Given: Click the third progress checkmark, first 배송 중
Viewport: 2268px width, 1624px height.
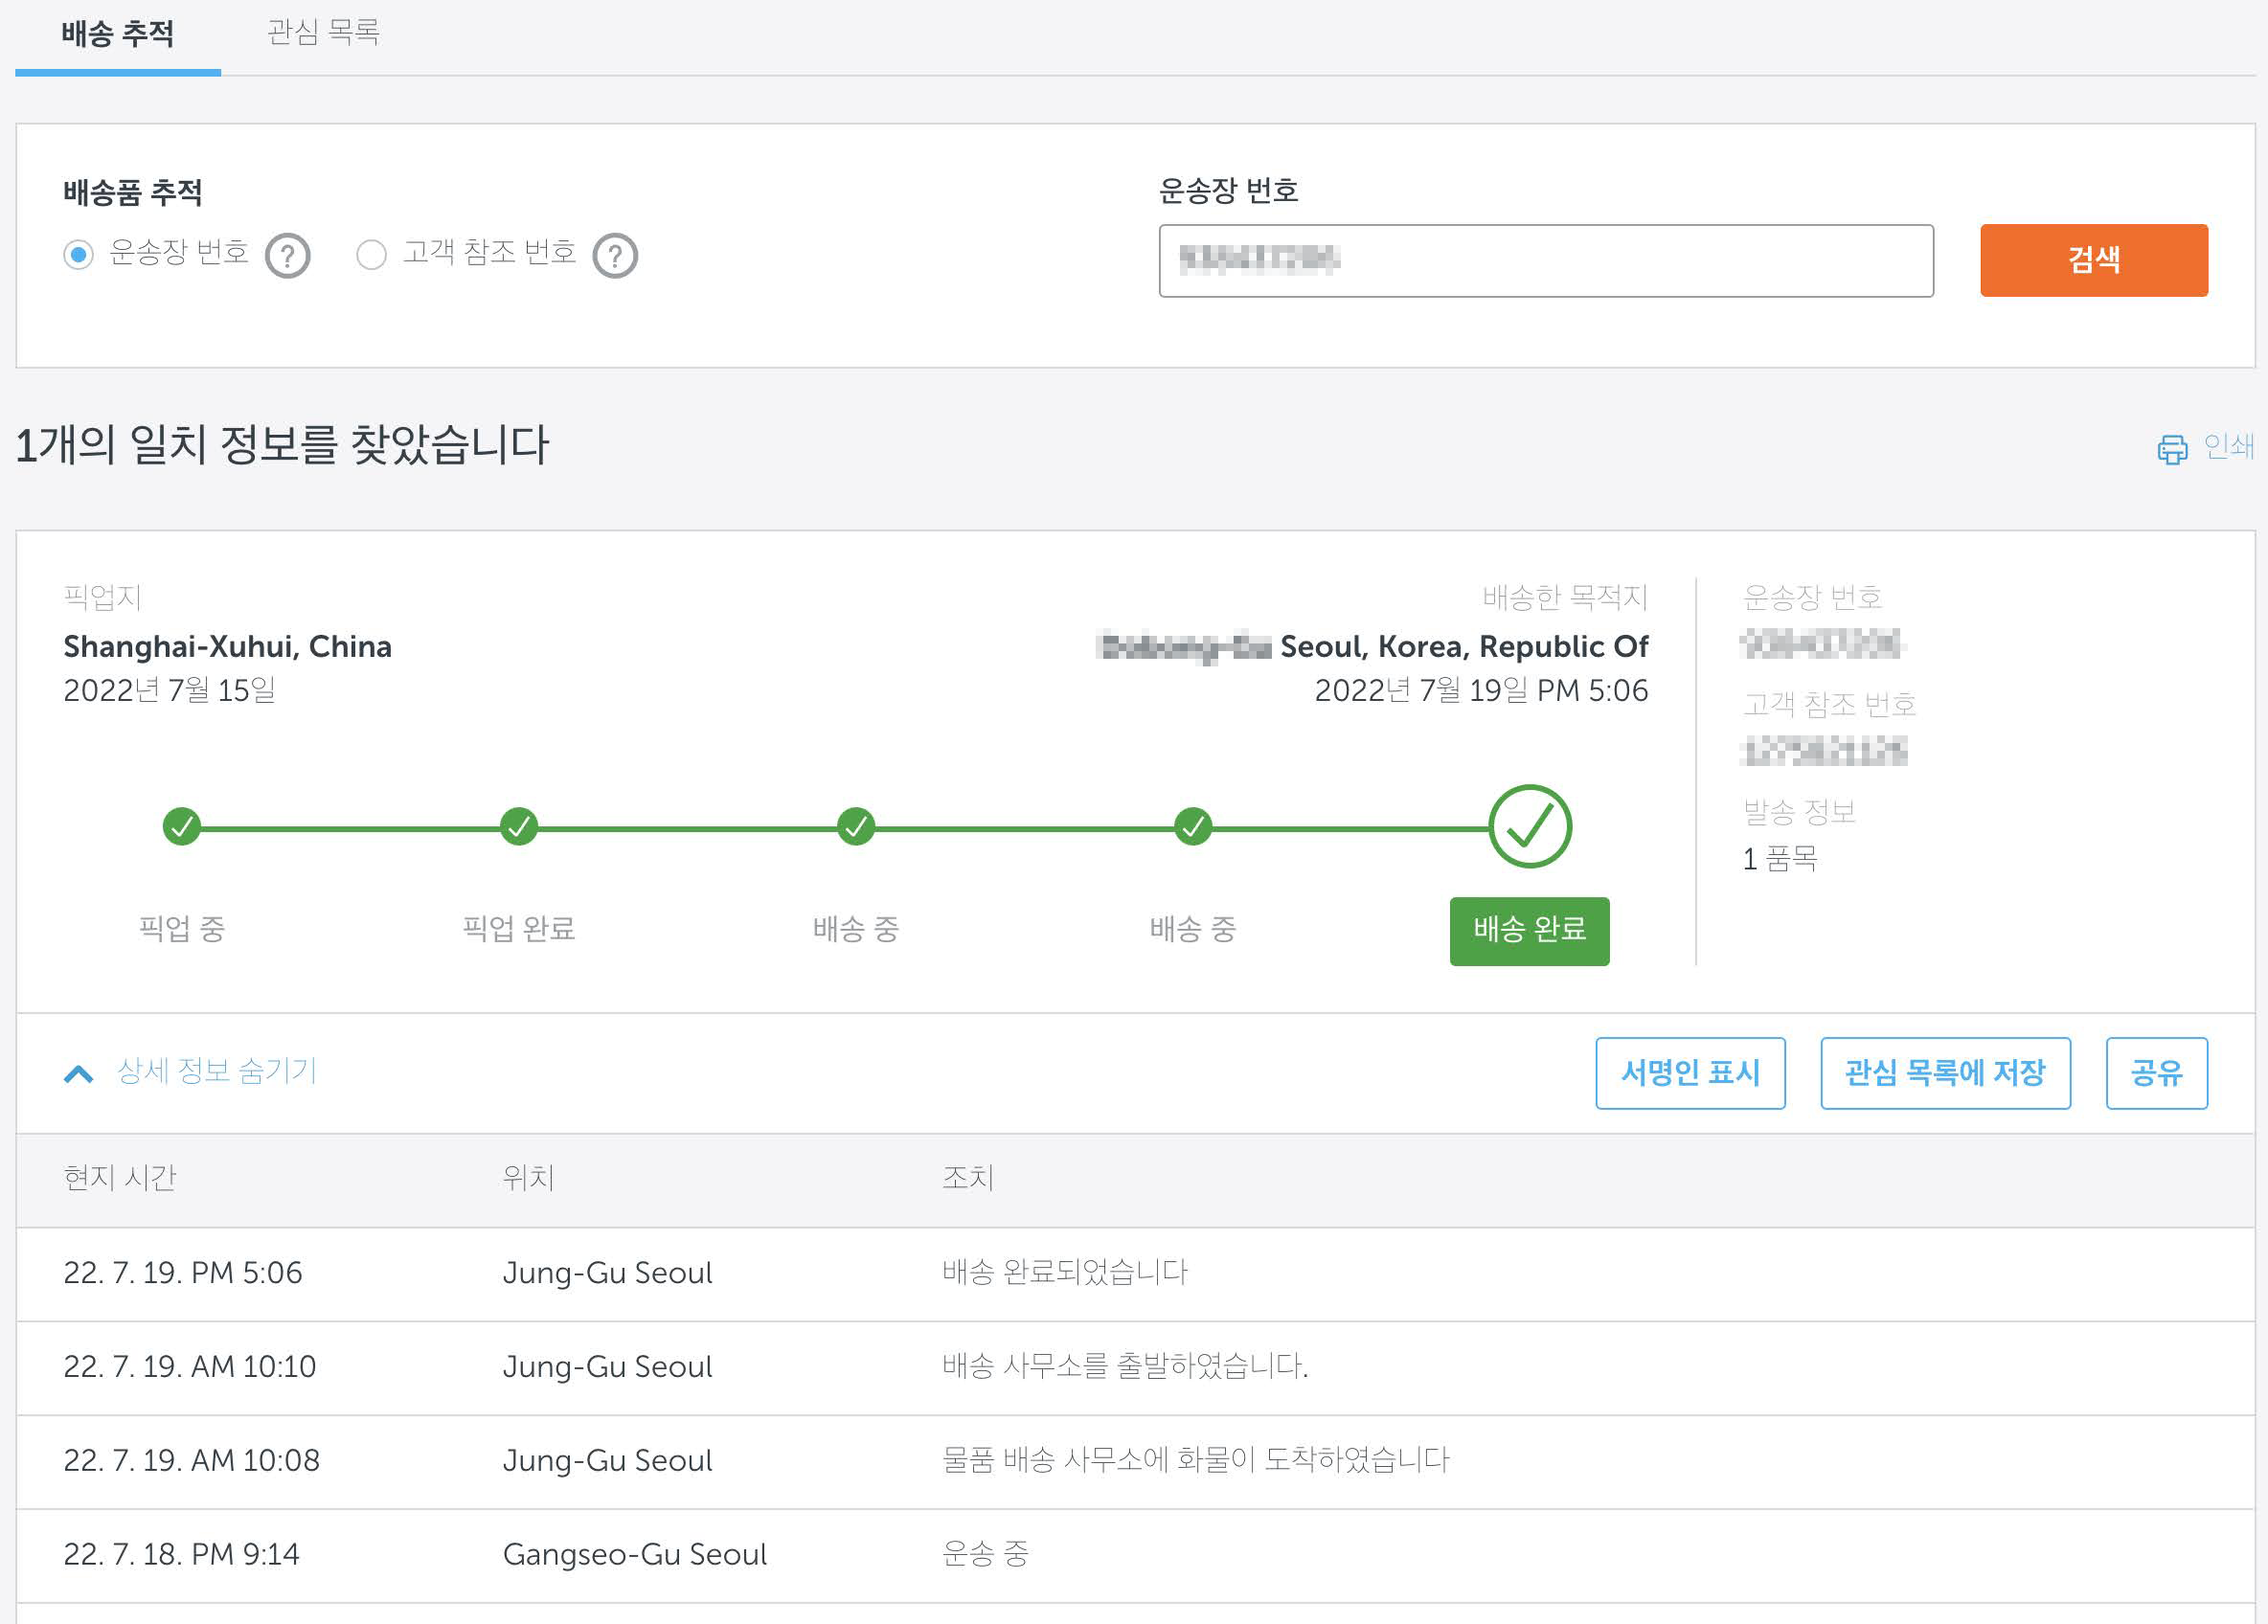Looking at the screenshot, I should tap(856, 827).
